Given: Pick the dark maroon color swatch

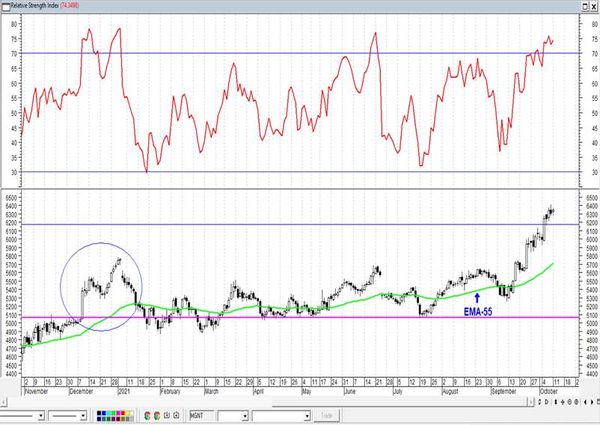Looking at the screenshot, I should [x=118, y=419].
